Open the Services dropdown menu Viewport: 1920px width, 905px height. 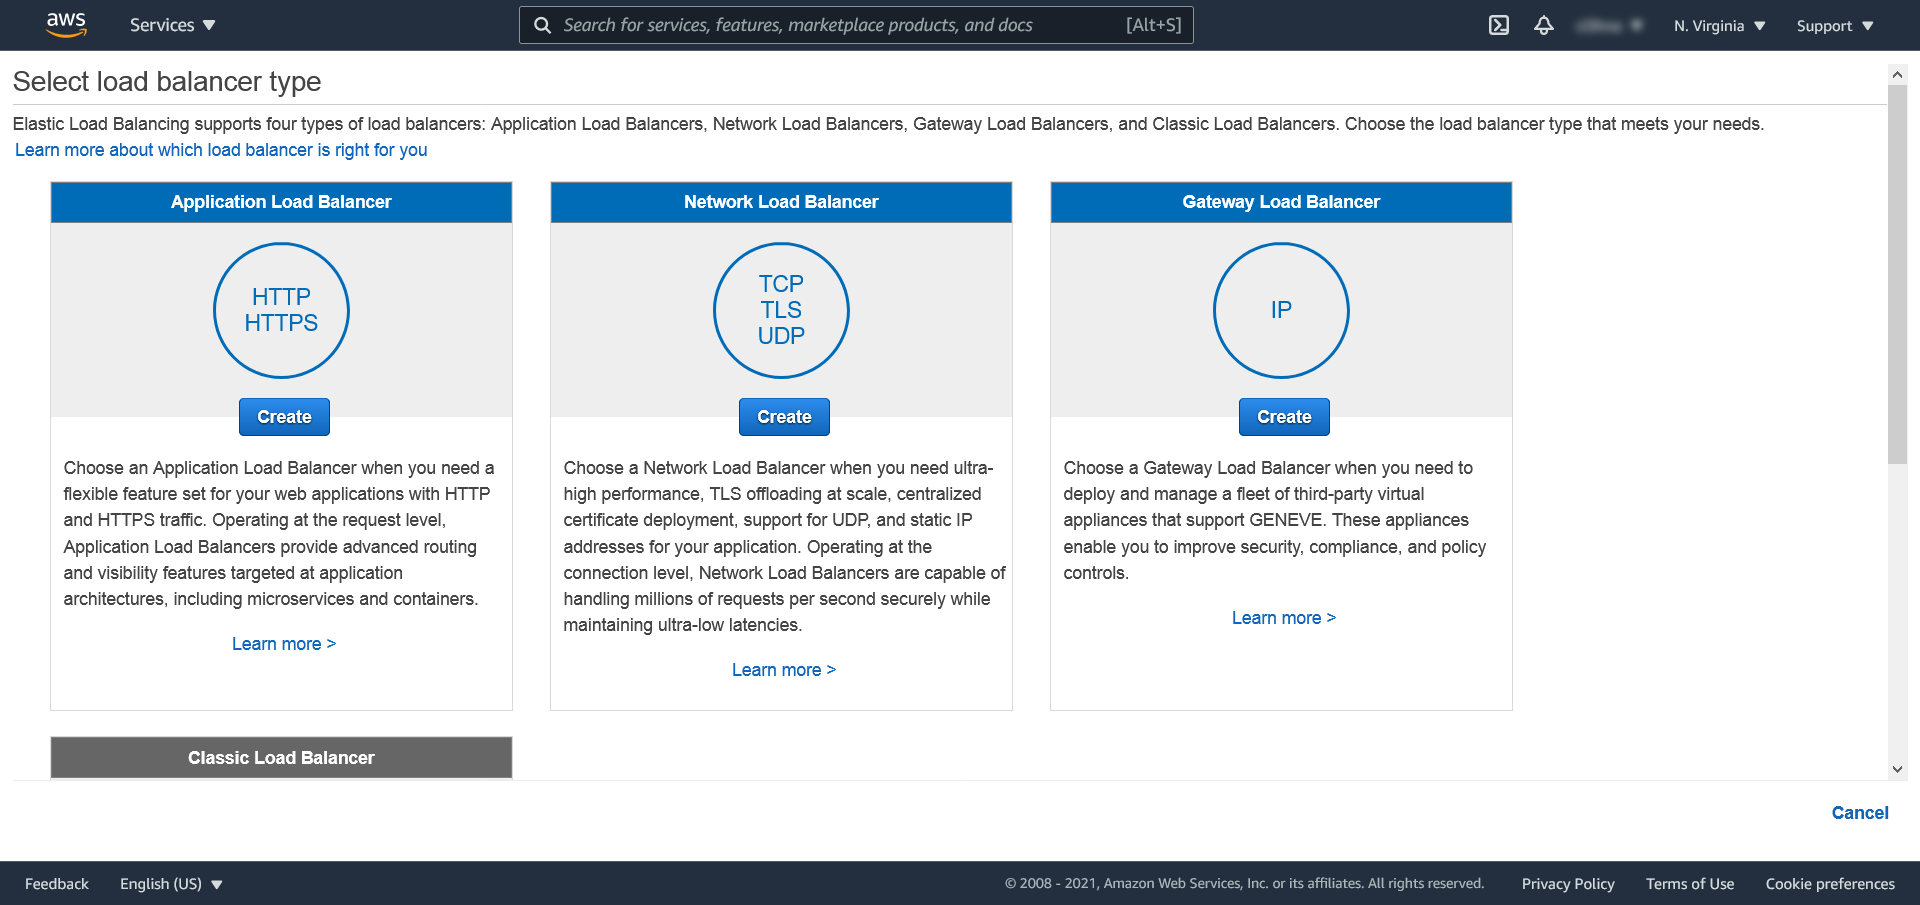(x=172, y=25)
